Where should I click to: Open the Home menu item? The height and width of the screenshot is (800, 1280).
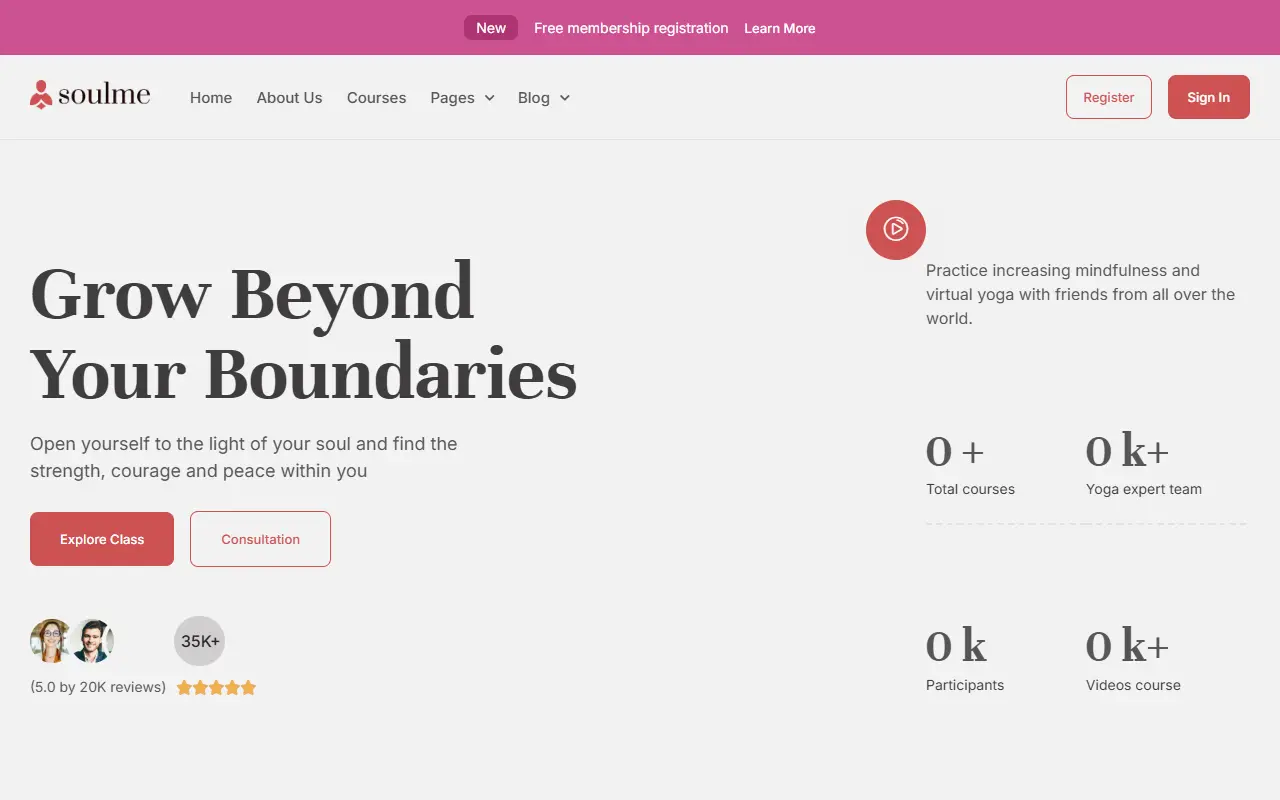[x=211, y=98]
